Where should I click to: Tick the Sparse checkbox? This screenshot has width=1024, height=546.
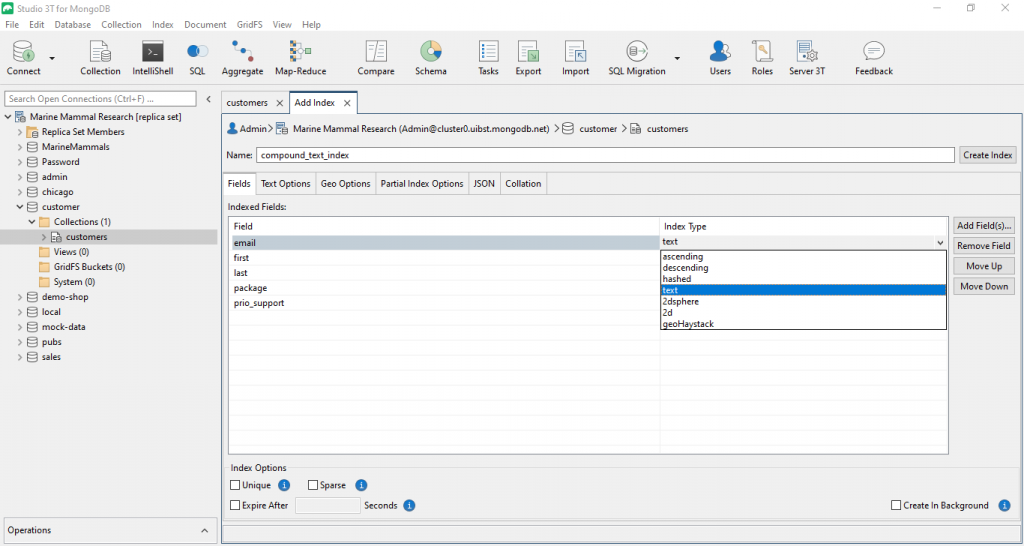click(313, 485)
